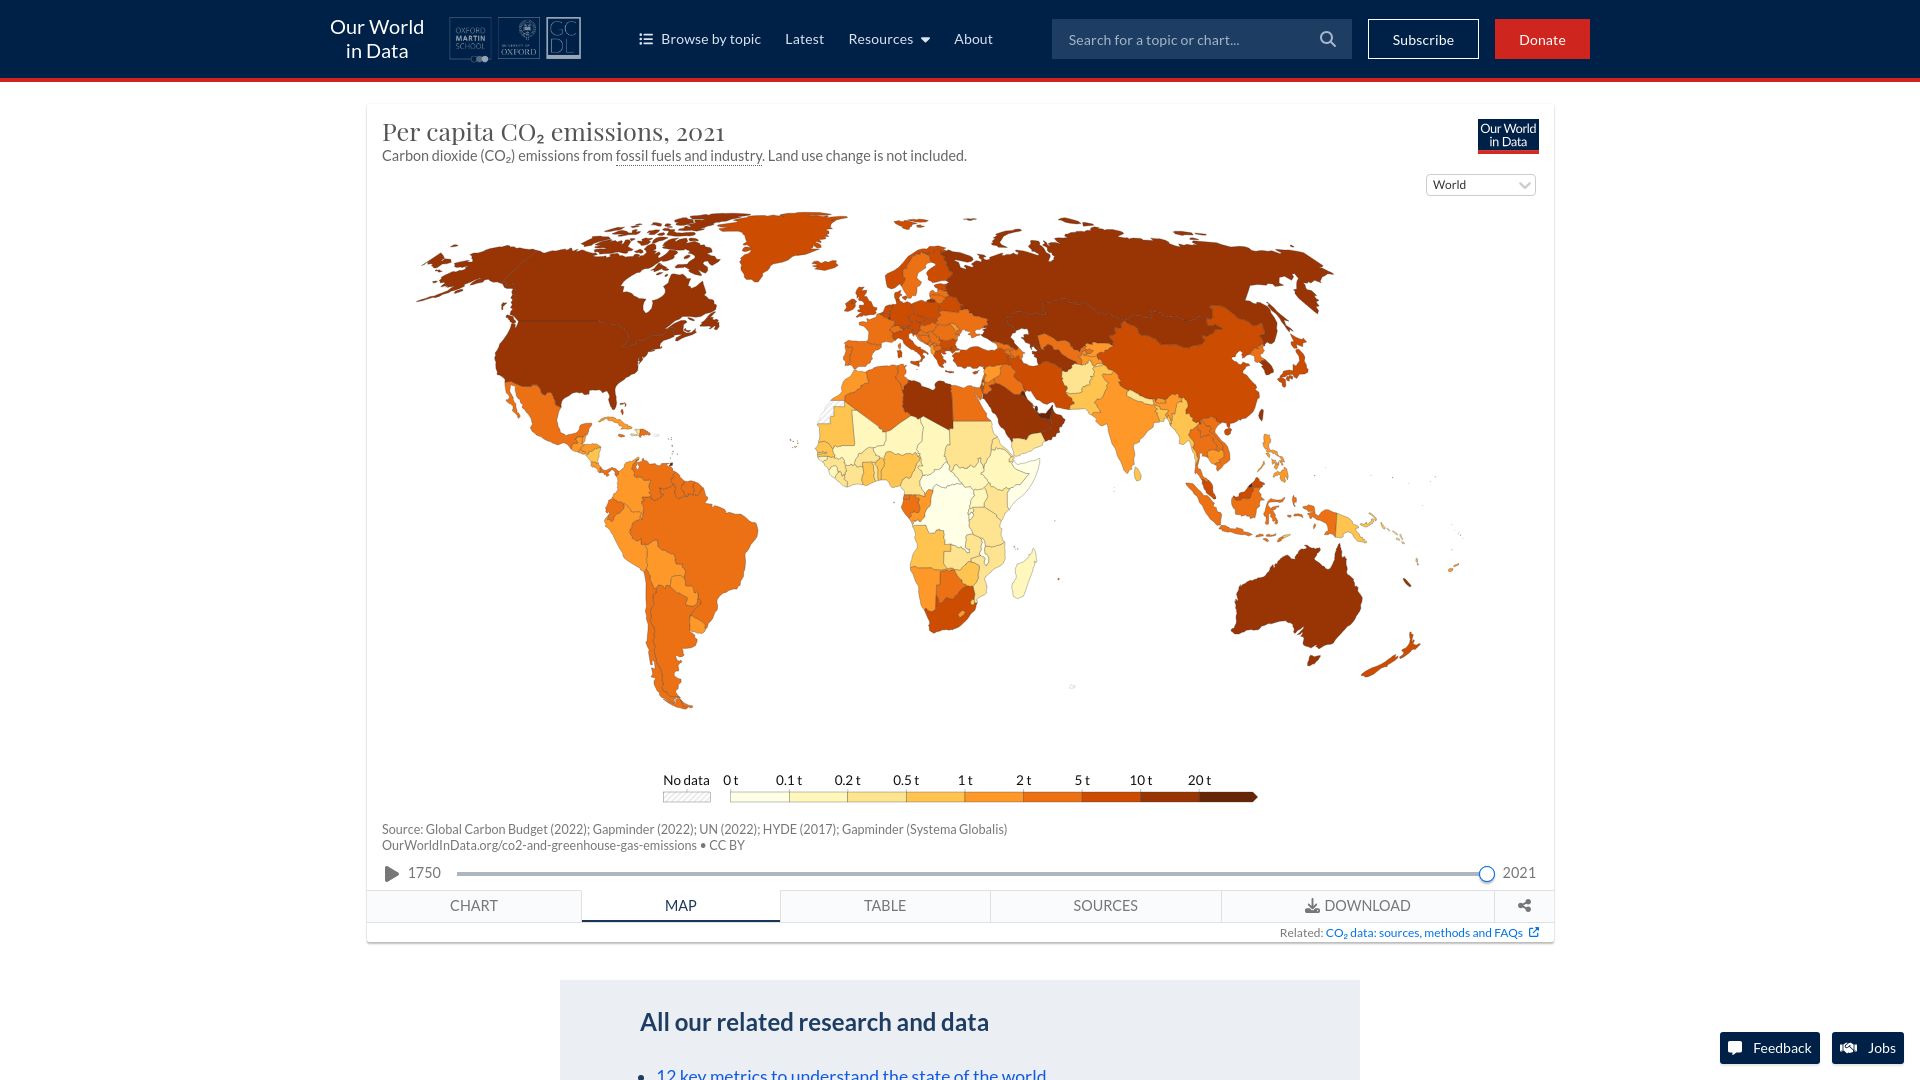Click the Feedback button
The width and height of the screenshot is (1920, 1080).
pos(1770,1048)
